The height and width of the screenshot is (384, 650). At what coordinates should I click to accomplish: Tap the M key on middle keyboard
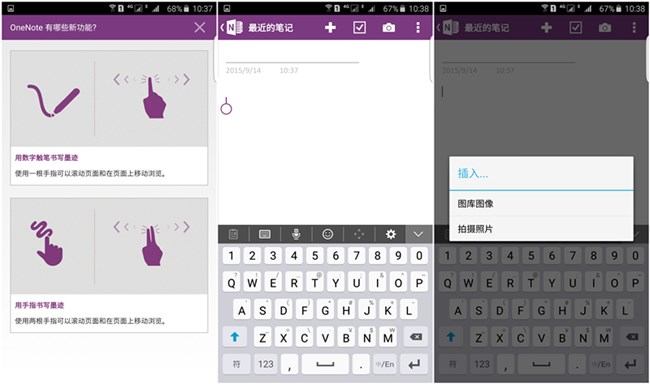tap(388, 337)
